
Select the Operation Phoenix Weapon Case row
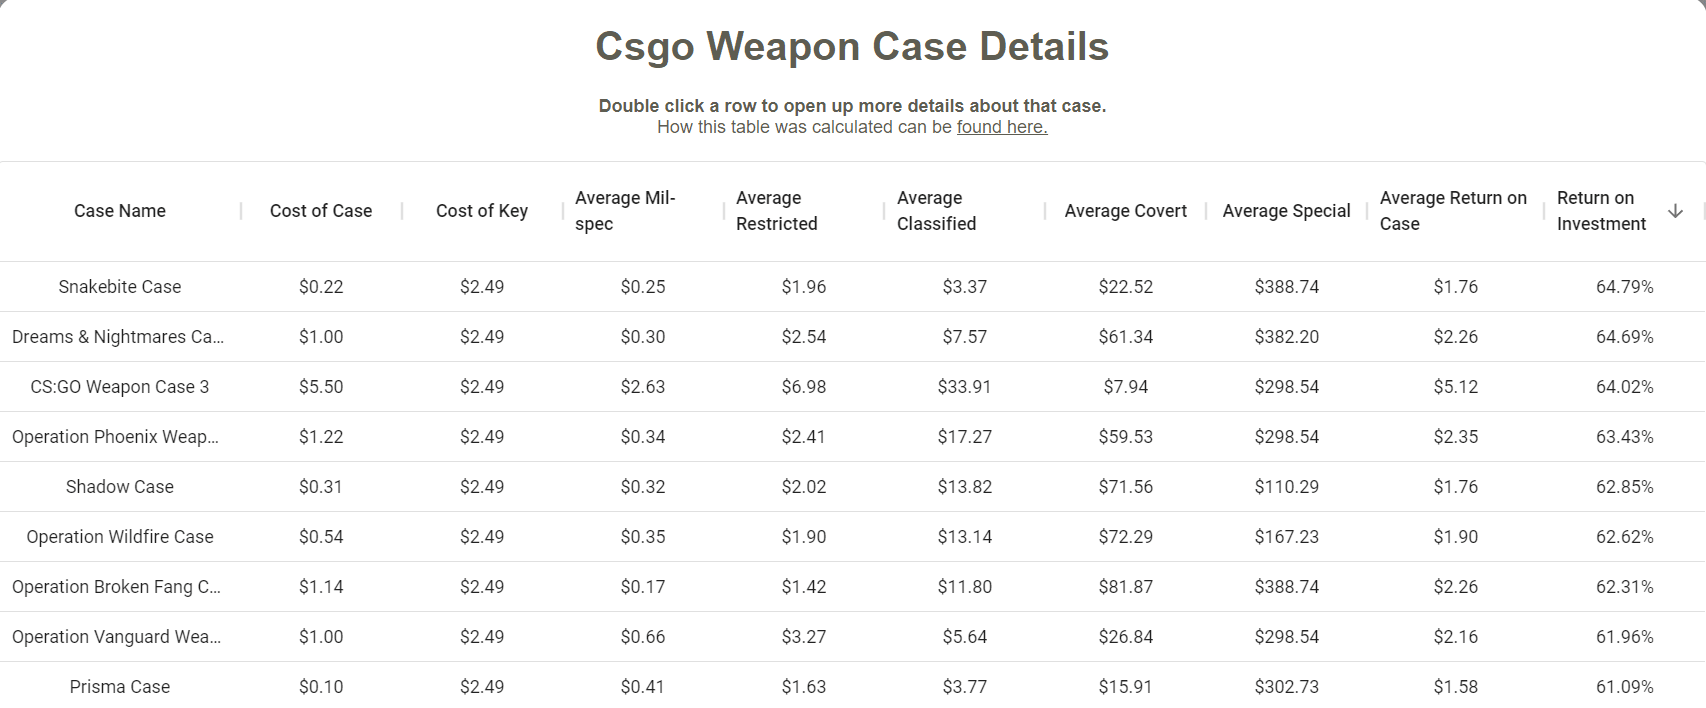click(x=853, y=437)
